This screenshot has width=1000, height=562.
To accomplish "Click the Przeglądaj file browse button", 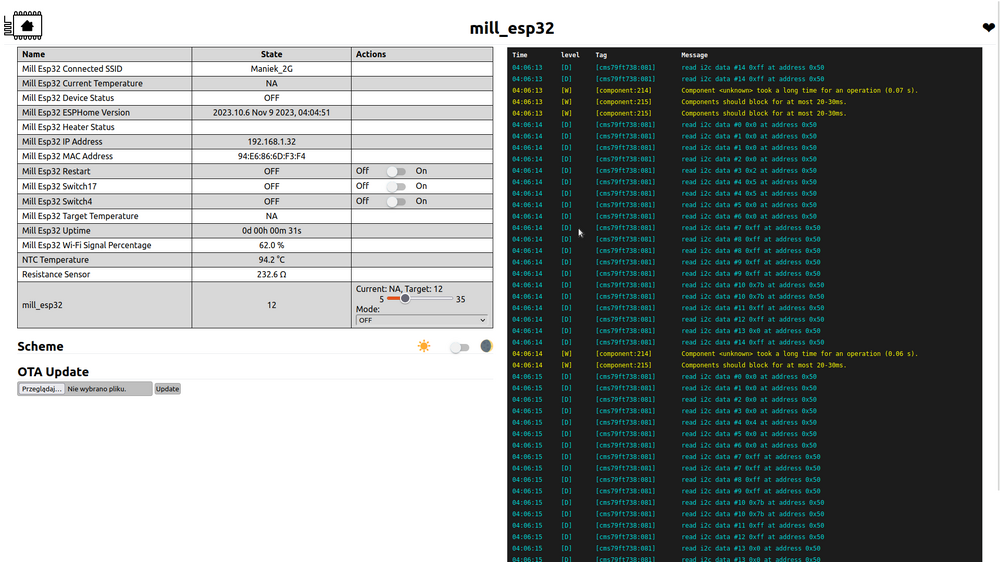I will (42, 389).
